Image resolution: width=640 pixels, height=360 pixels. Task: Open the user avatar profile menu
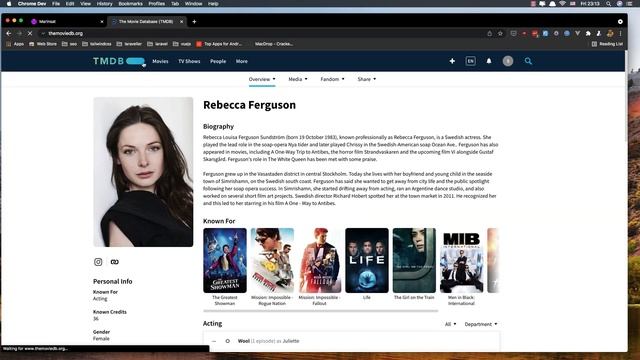pos(508,61)
